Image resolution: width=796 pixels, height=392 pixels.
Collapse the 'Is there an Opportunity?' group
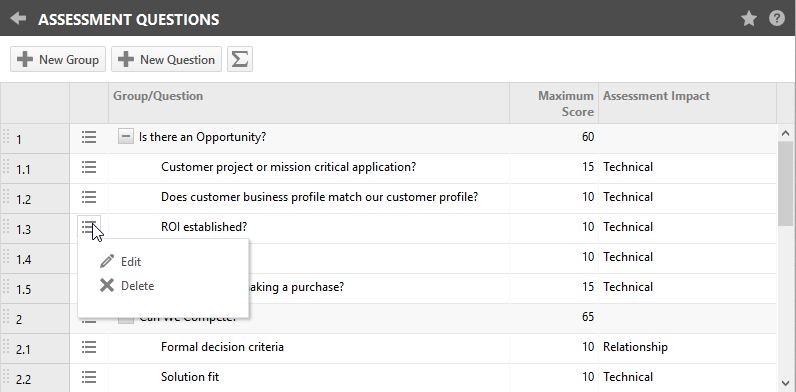coord(126,137)
